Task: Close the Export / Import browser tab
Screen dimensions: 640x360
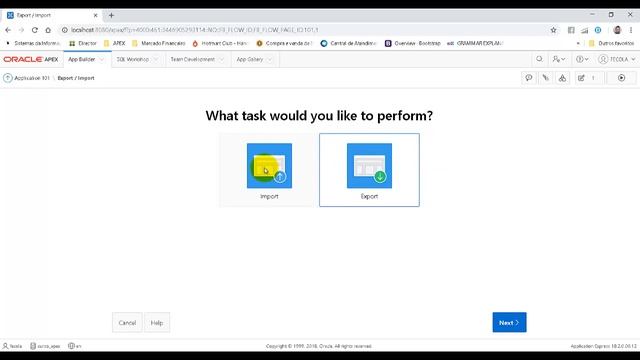Action: click(x=96, y=15)
